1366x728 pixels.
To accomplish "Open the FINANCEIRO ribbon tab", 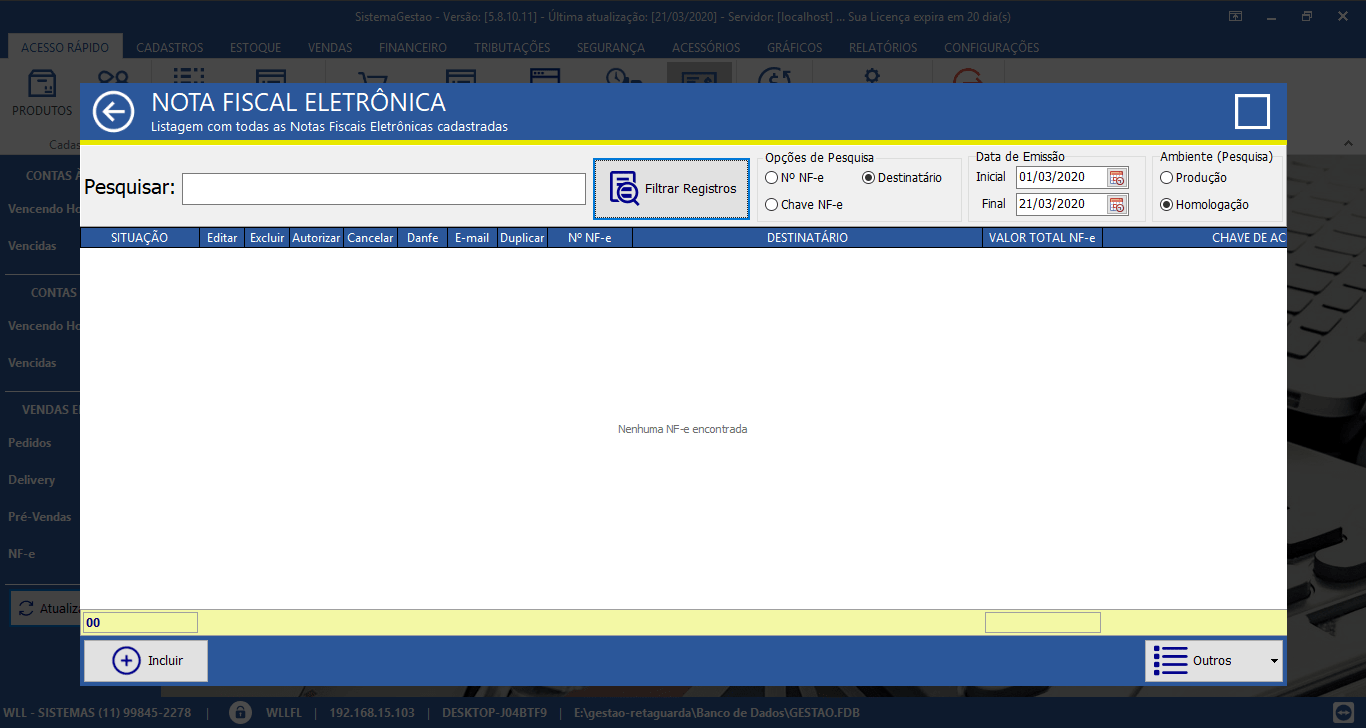I will (413, 47).
